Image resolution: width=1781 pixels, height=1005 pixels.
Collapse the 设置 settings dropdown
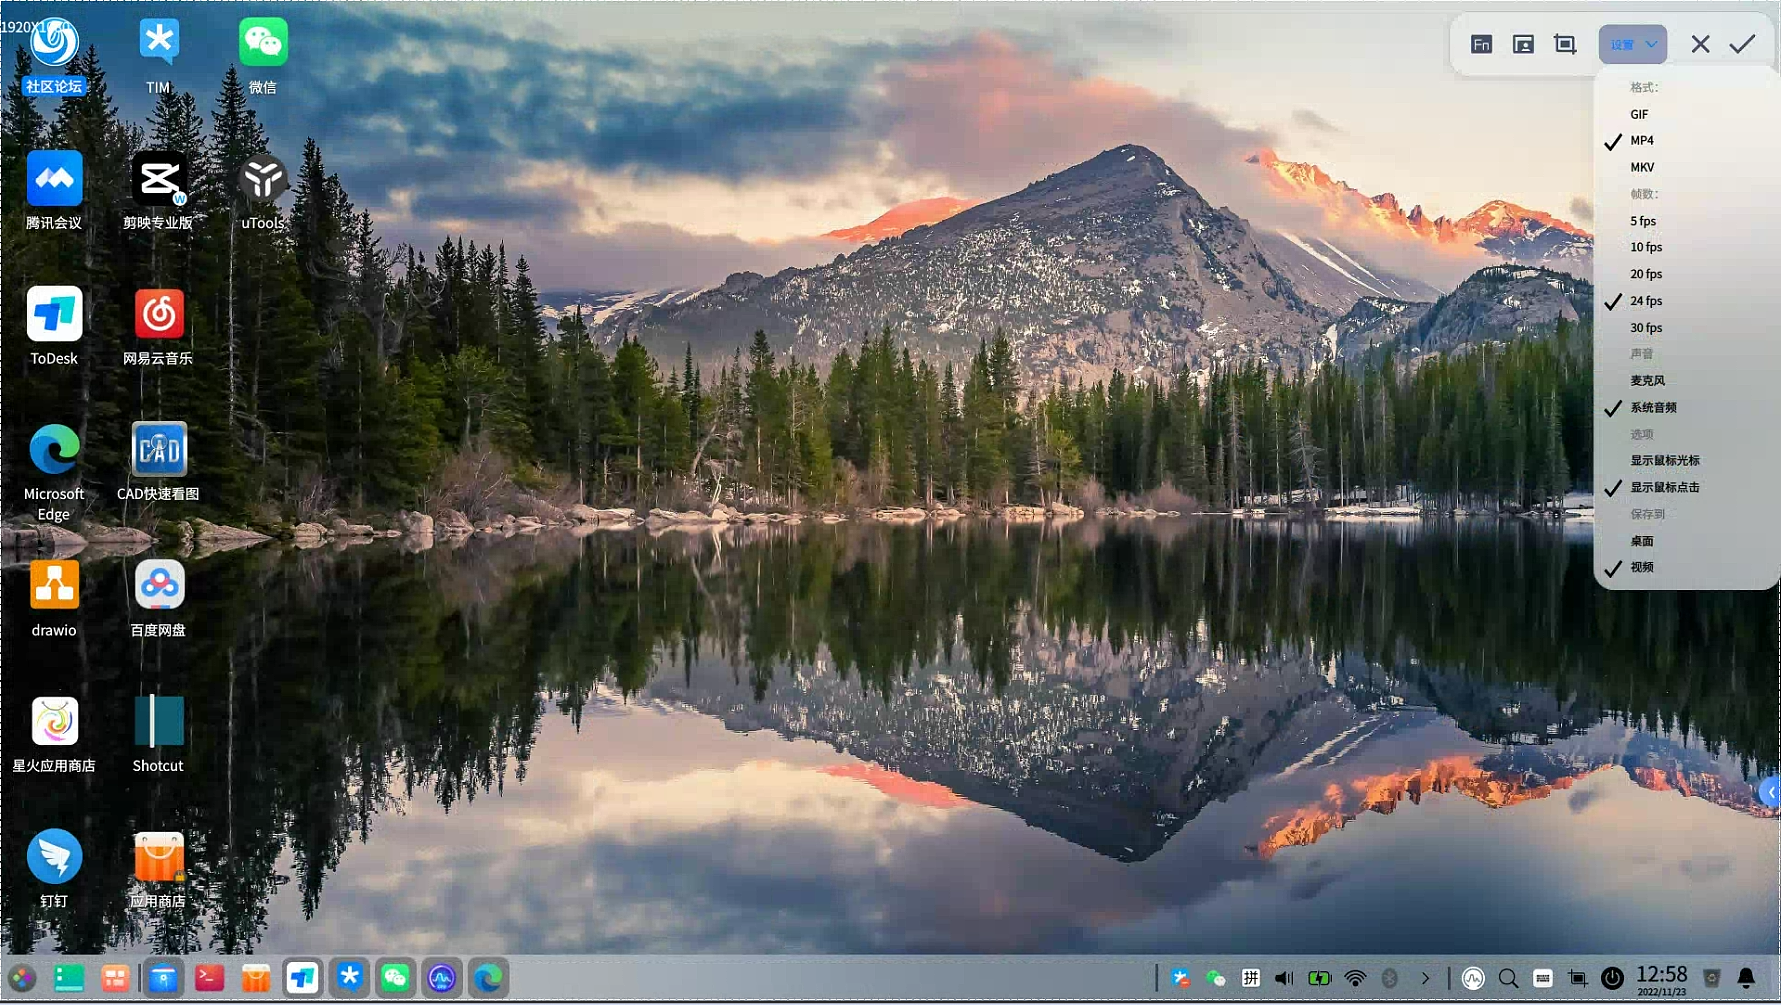click(x=1632, y=44)
